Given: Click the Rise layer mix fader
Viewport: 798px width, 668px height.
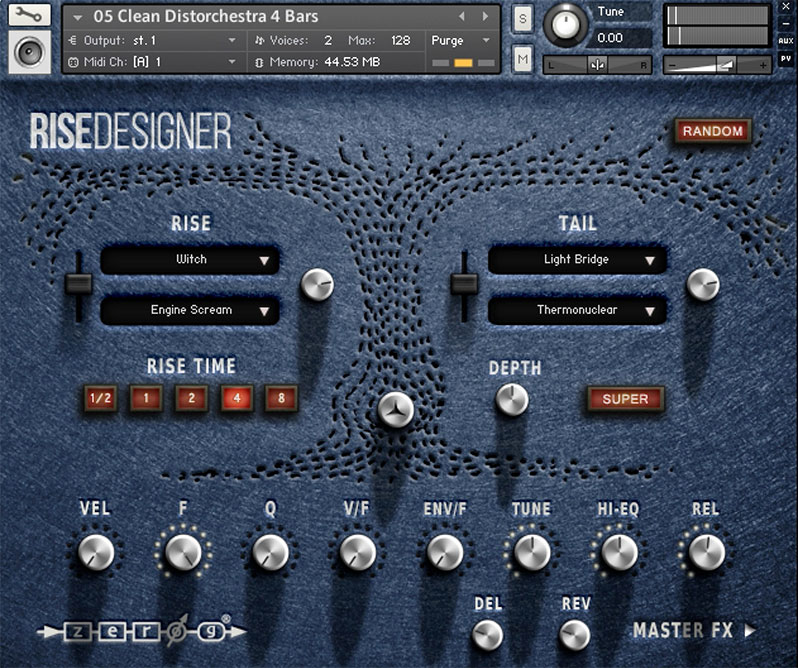Looking at the screenshot, I should 79,284.
